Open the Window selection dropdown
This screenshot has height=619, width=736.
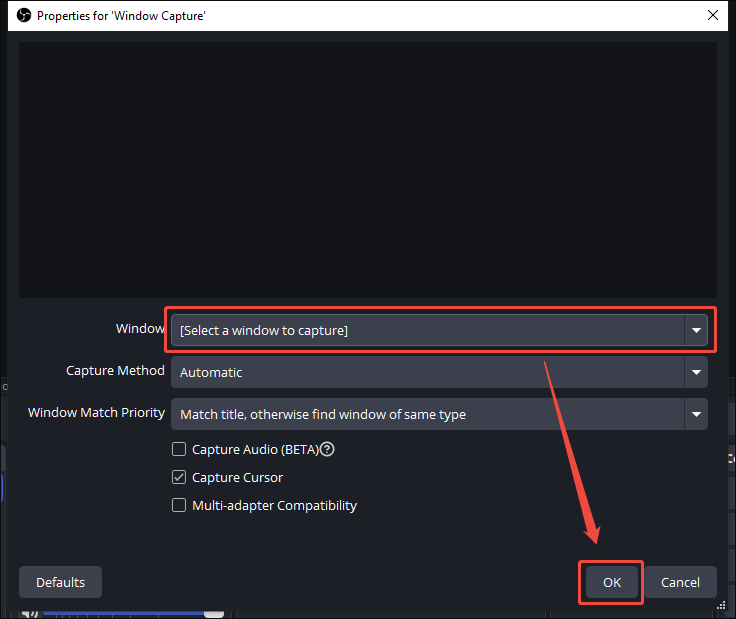439,330
